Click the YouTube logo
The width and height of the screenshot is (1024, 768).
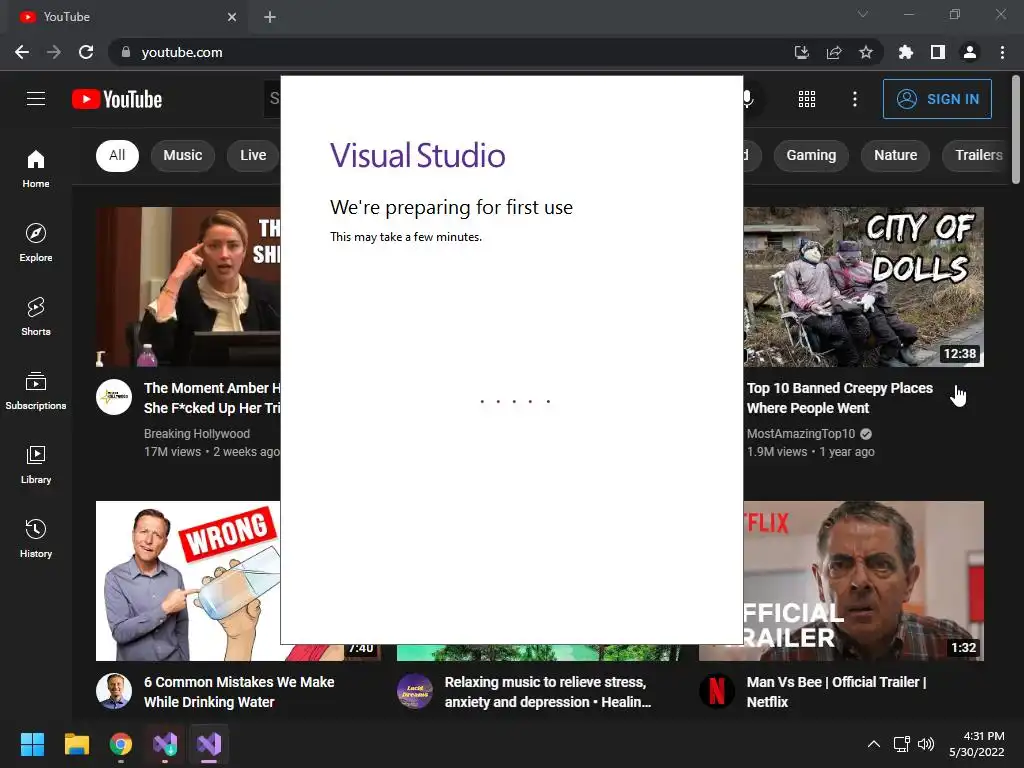pyautogui.click(x=117, y=99)
